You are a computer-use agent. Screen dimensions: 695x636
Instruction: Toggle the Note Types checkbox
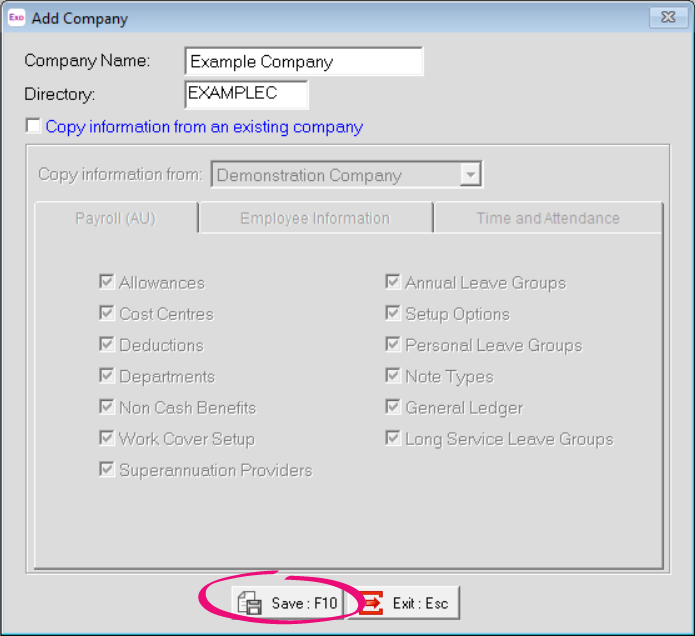tap(393, 375)
